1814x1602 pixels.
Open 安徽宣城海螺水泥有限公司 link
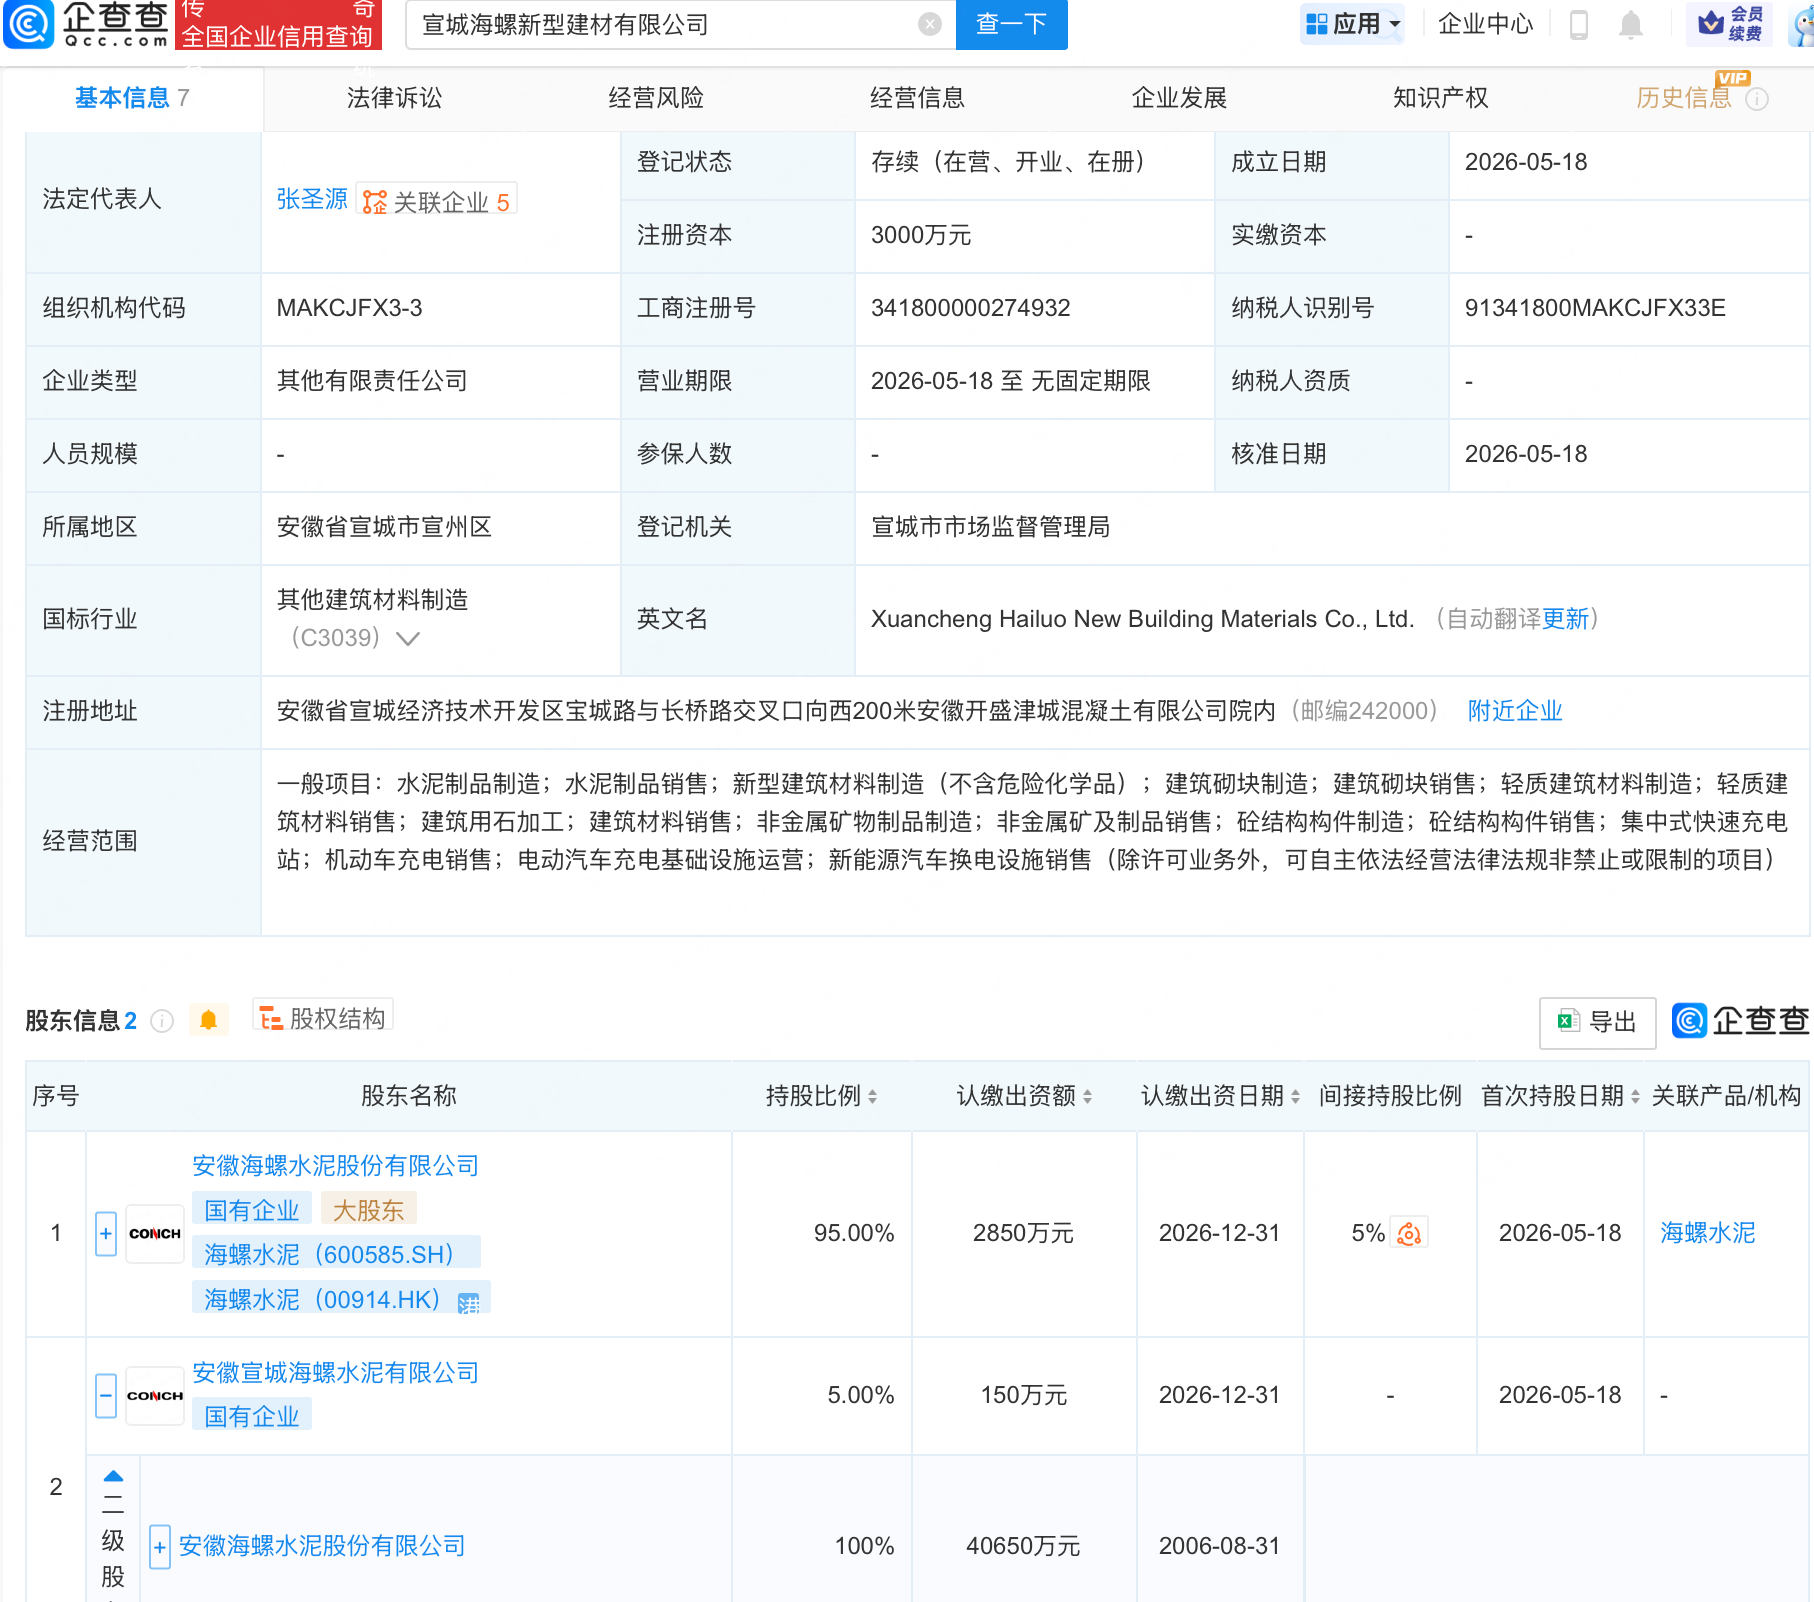(x=335, y=1373)
